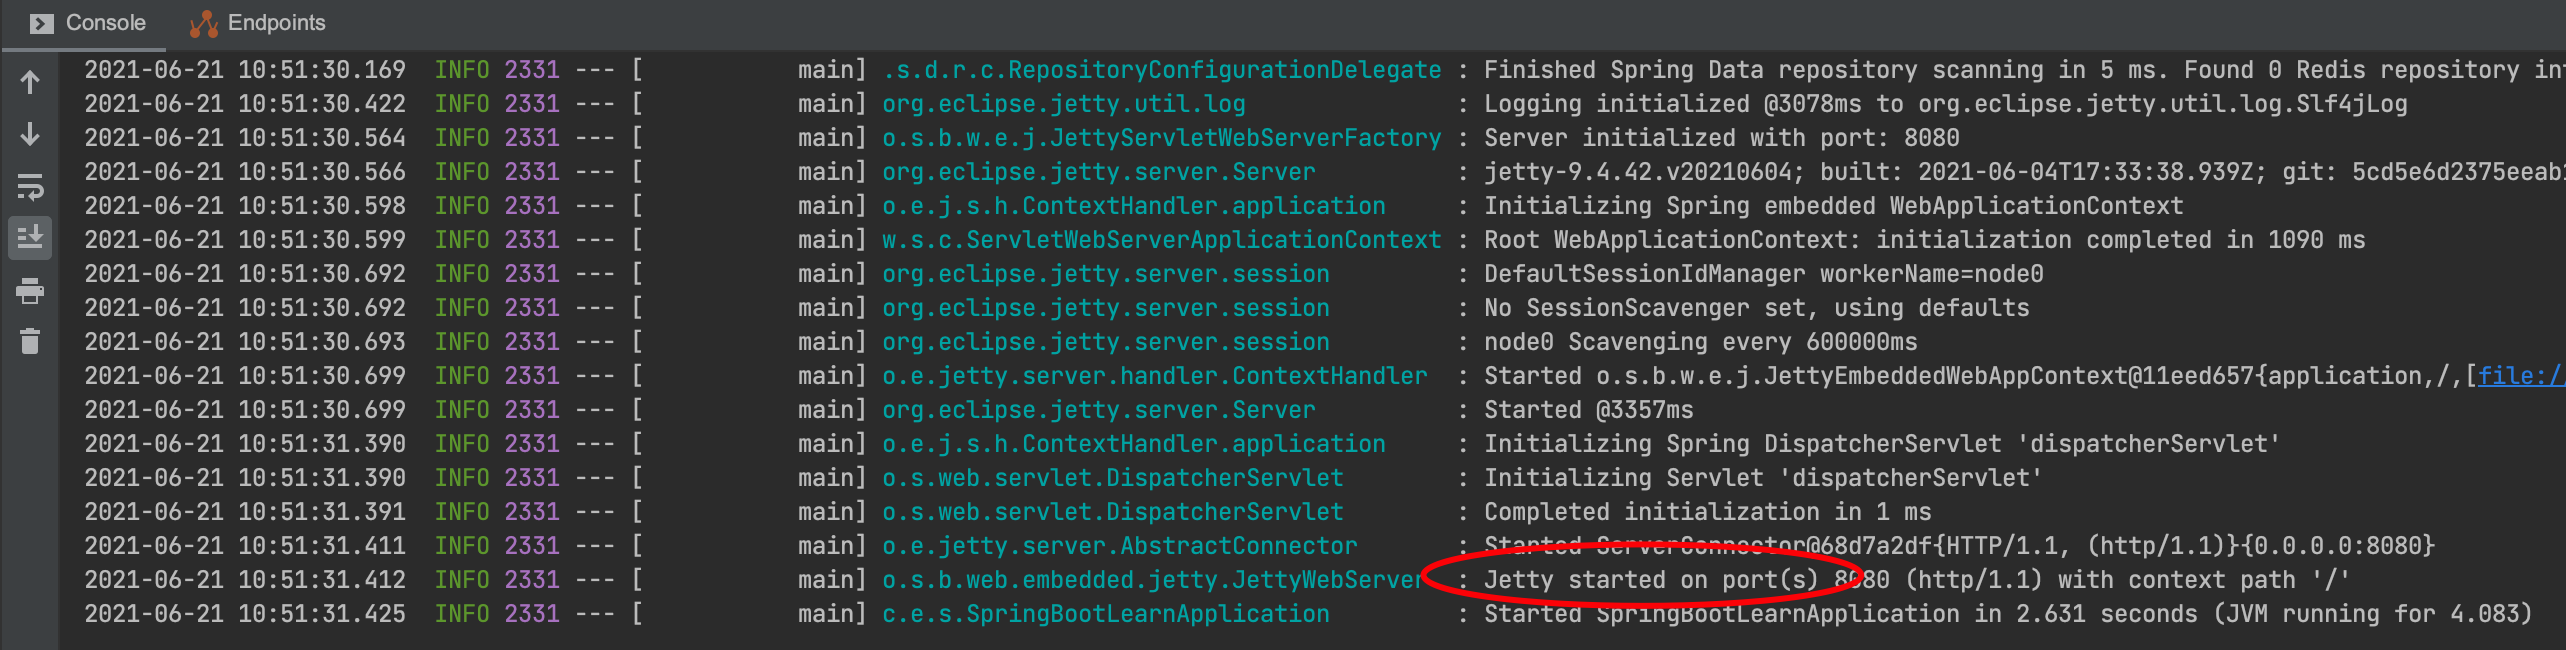Click the 'Started @3357ms' log message
The height and width of the screenshot is (650, 2566).
tap(1589, 410)
